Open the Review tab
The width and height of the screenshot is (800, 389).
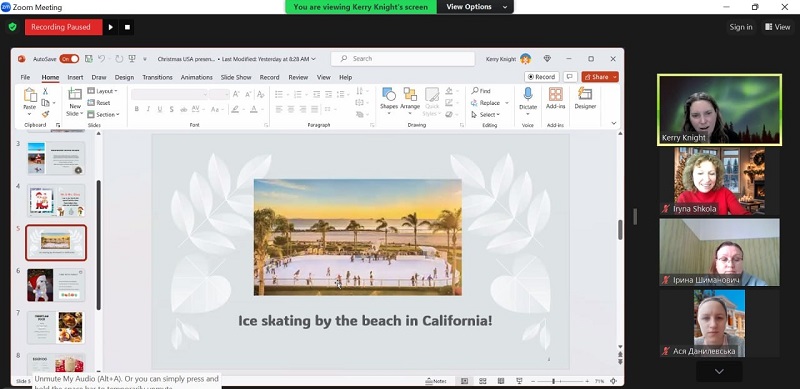coord(298,77)
